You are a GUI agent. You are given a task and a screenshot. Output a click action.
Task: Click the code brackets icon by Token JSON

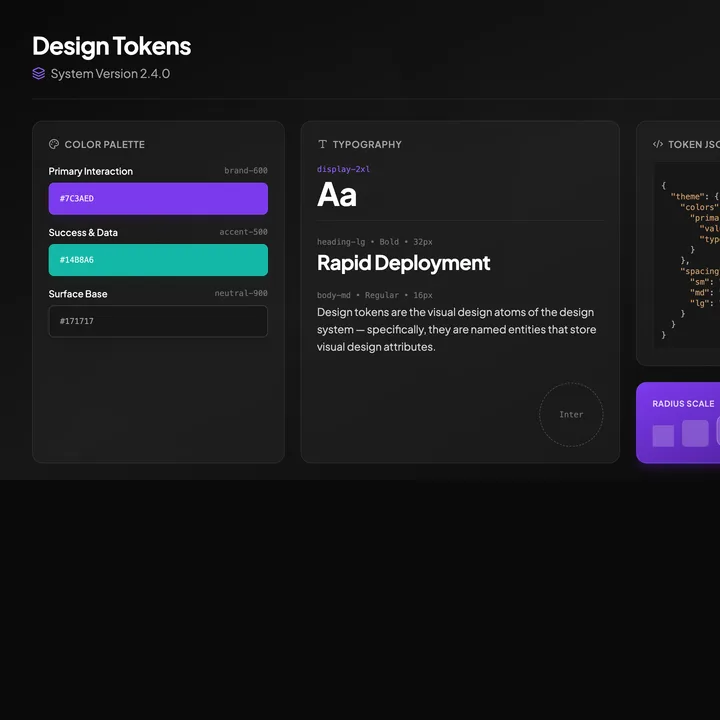(x=658, y=144)
